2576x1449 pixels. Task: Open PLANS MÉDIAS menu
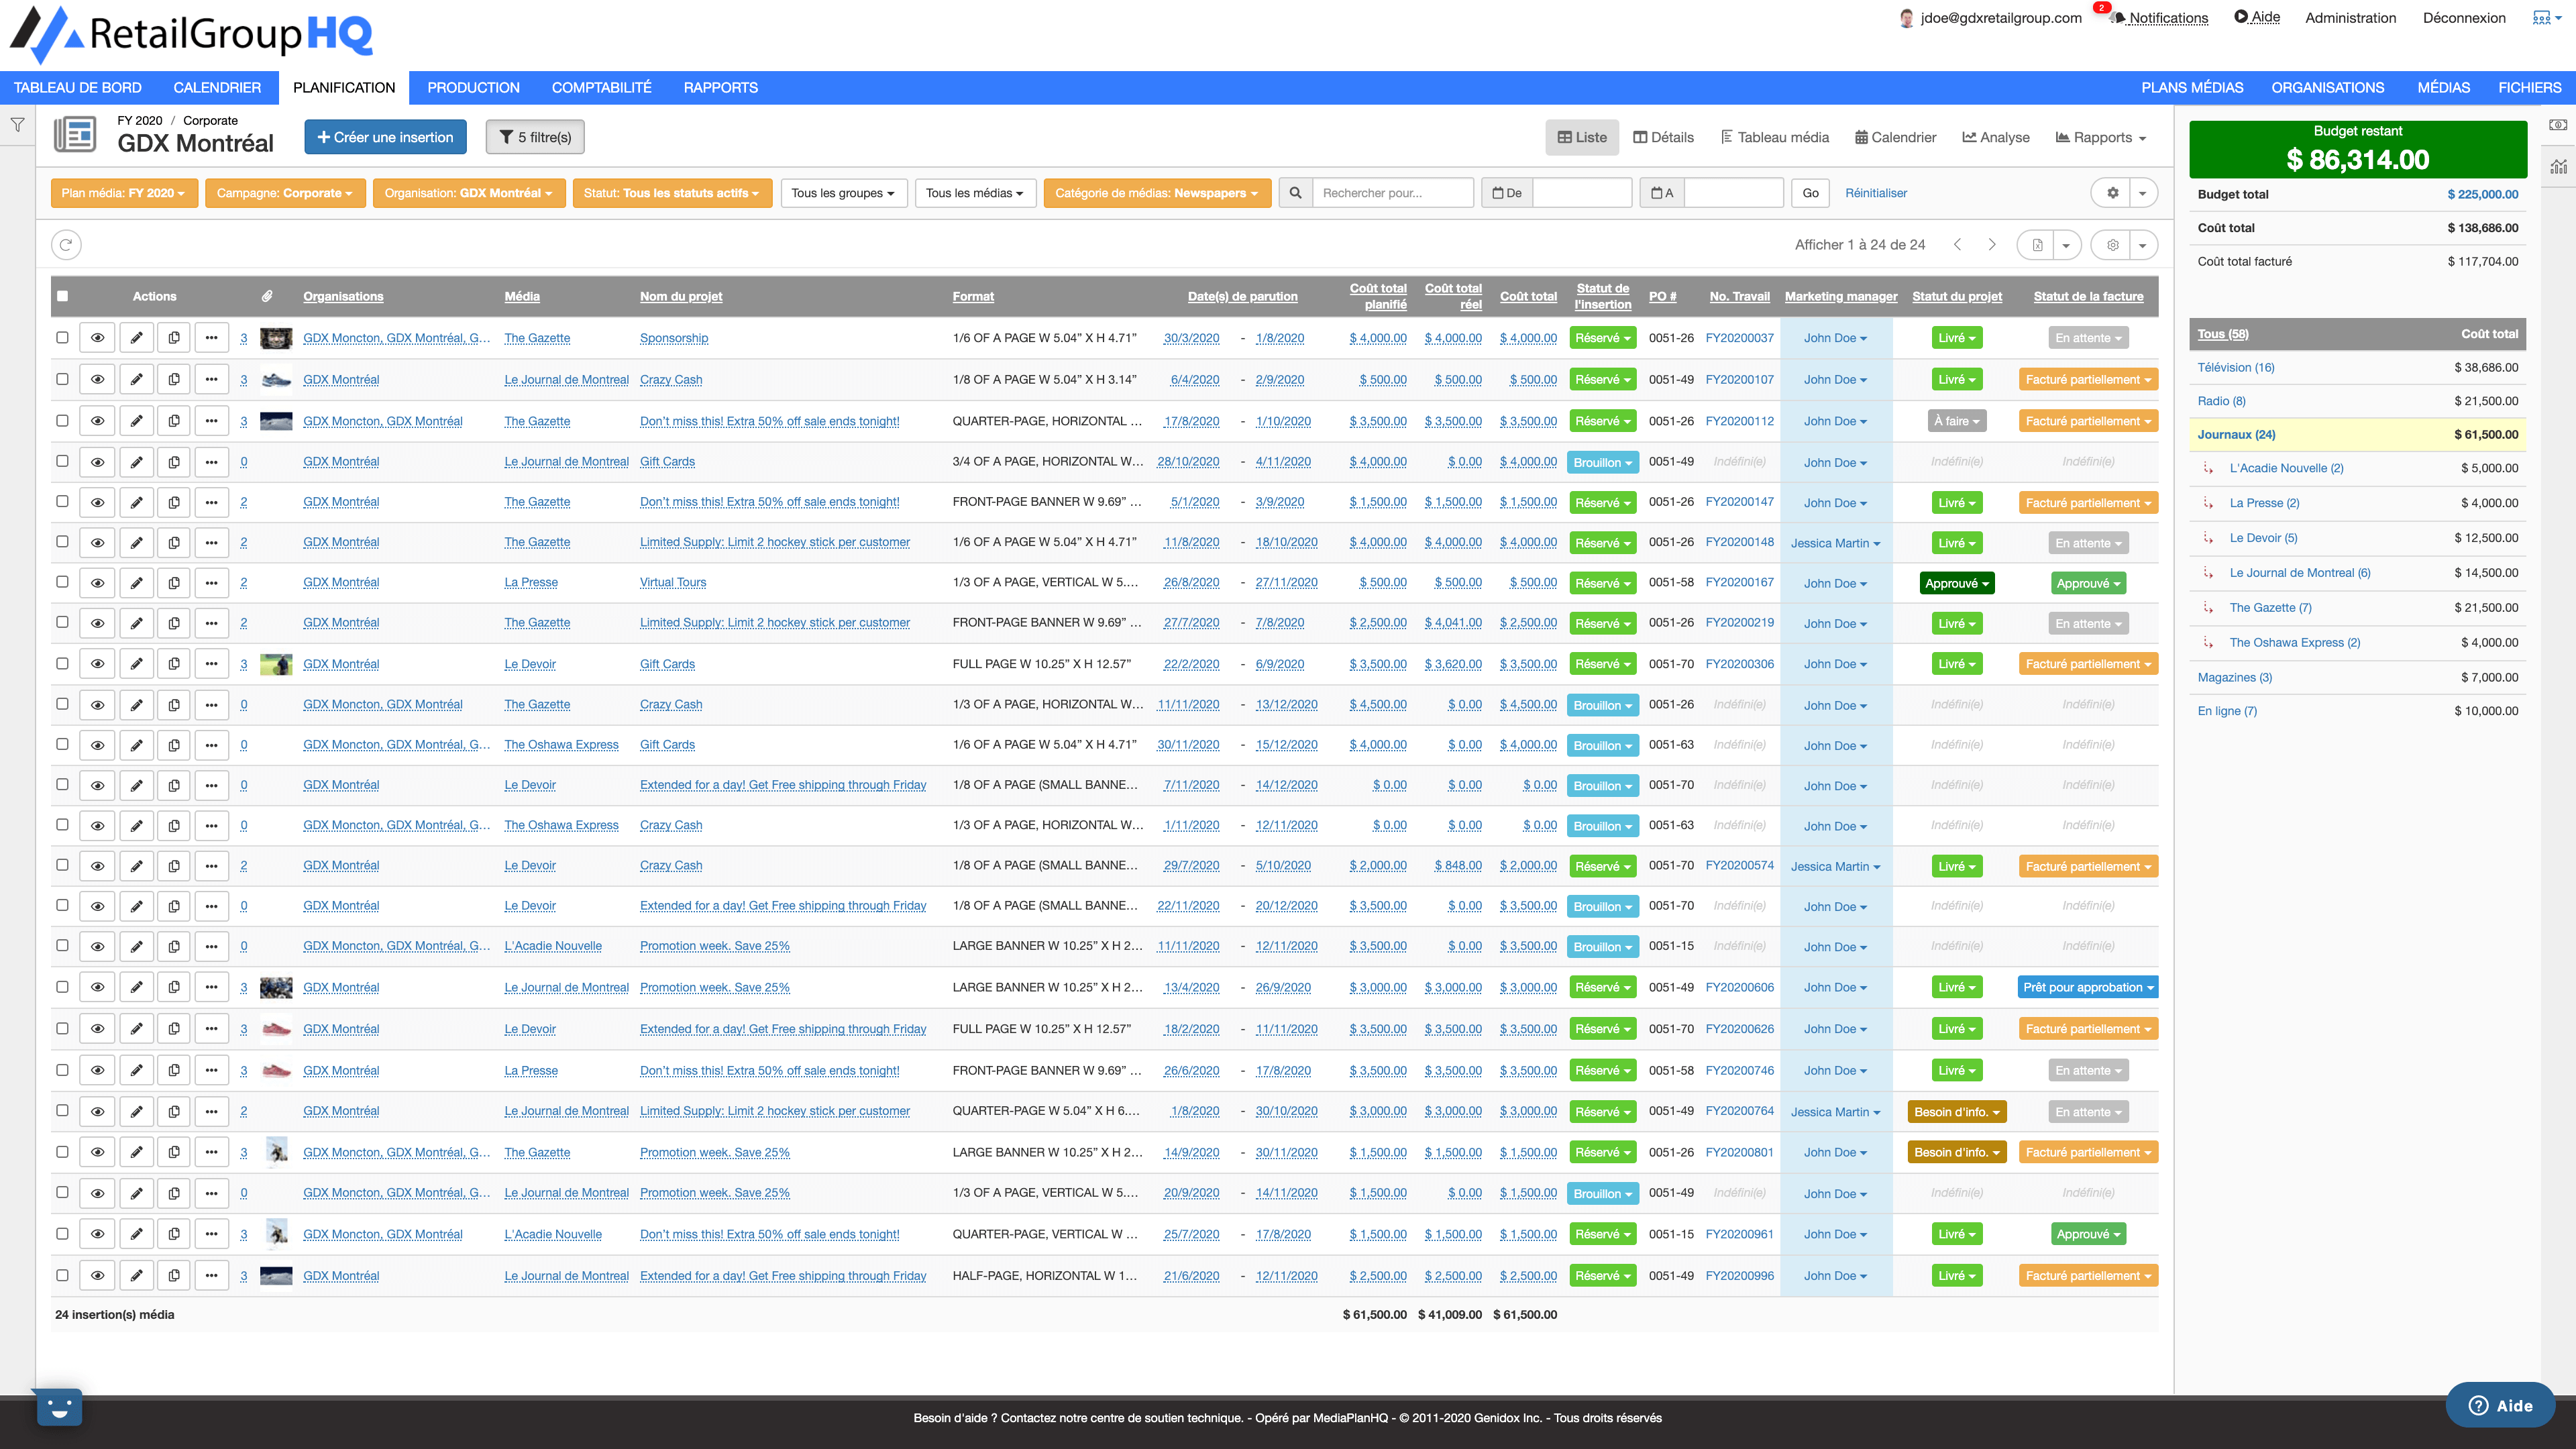(2192, 88)
